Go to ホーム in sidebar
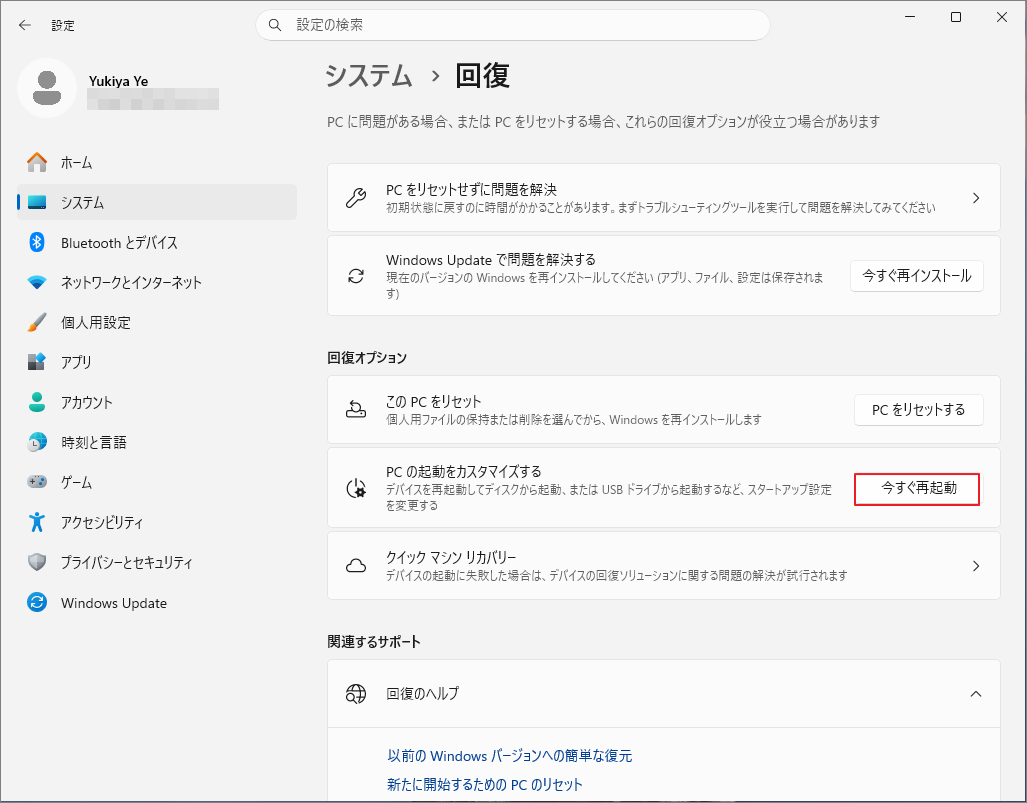The image size is (1027, 803). pyautogui.click(x=157, y=162)
